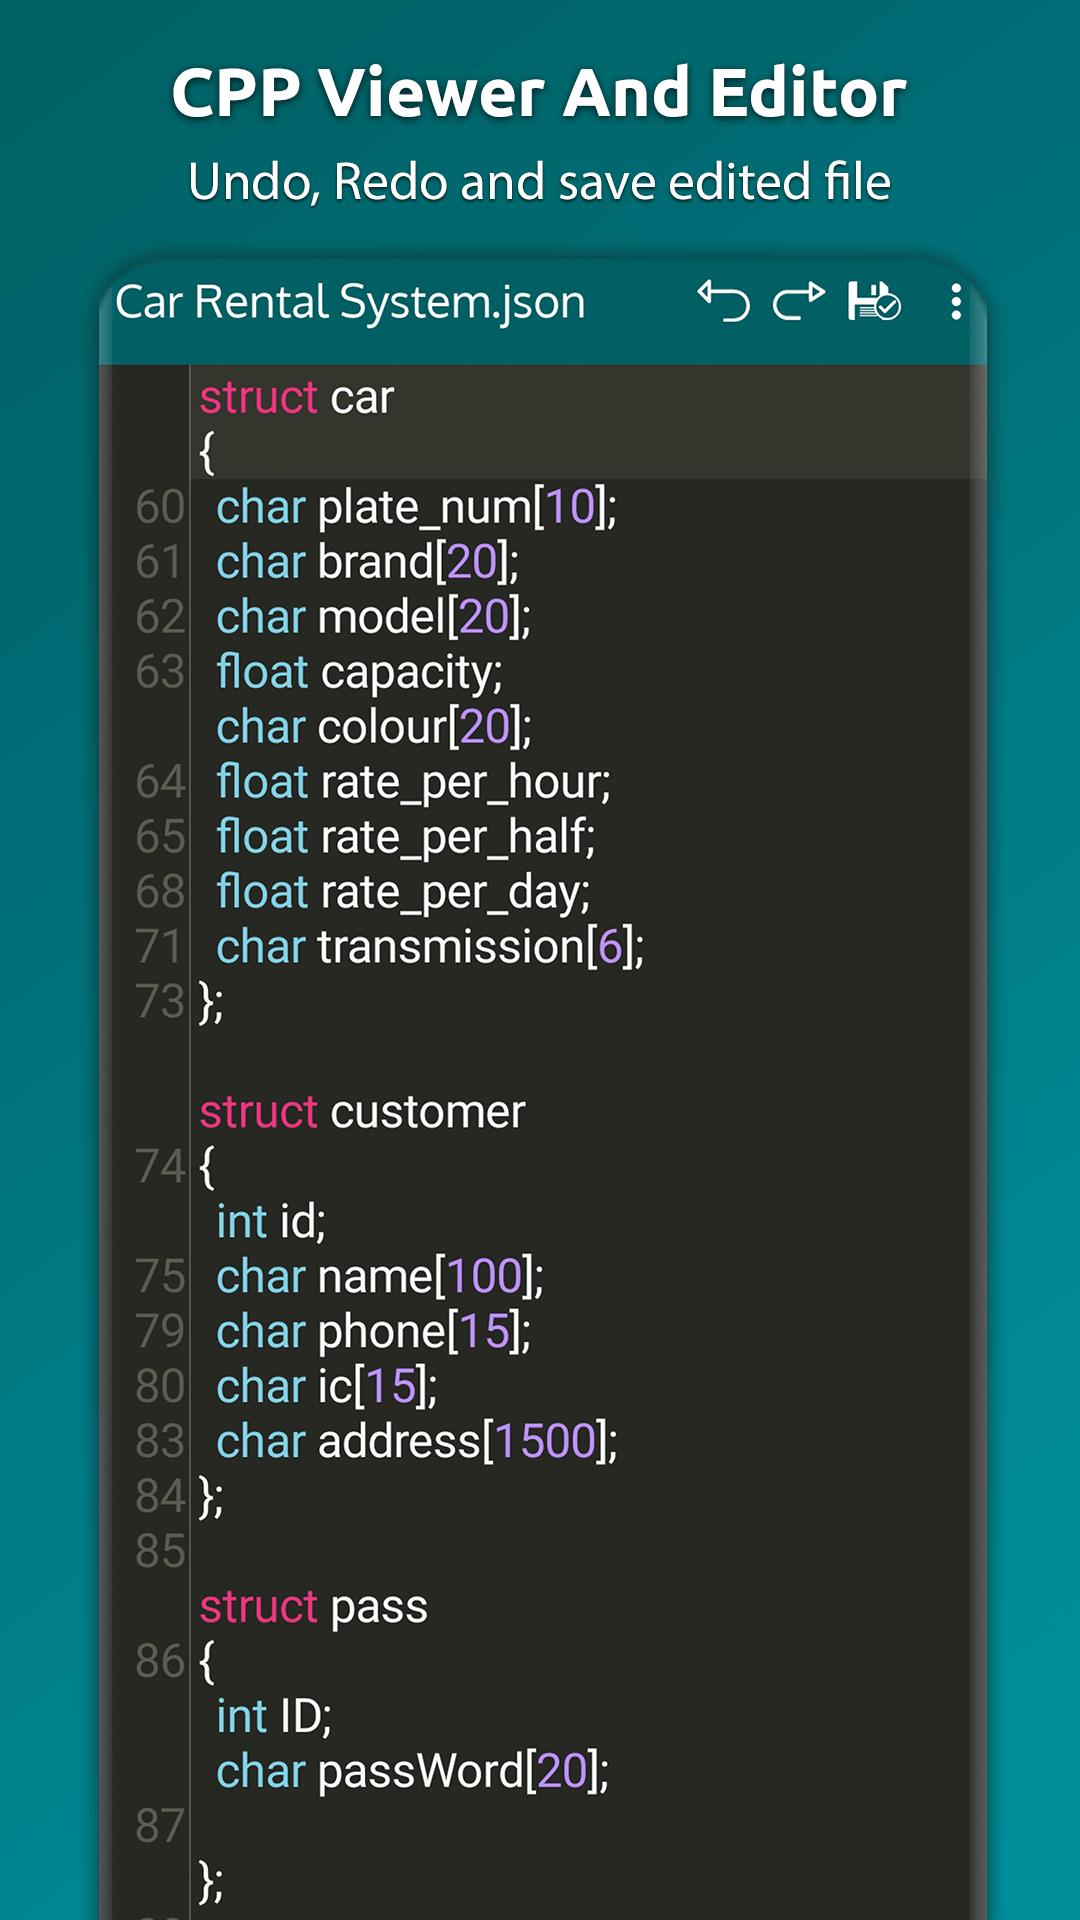Screen dimensions: 1080x1920
Task: Click the line 'char address[1500];'
Action: pos(417,1442)
